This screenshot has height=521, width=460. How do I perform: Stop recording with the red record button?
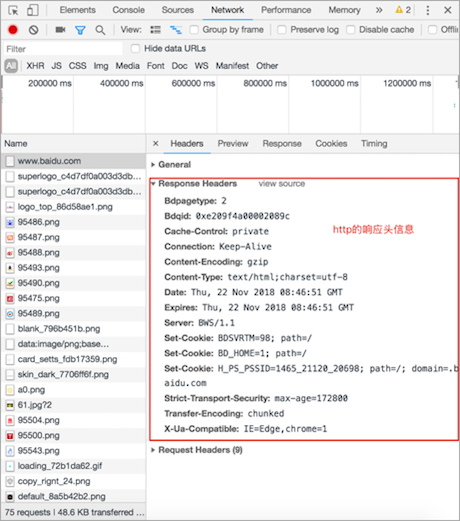click(x=13, y=30)
